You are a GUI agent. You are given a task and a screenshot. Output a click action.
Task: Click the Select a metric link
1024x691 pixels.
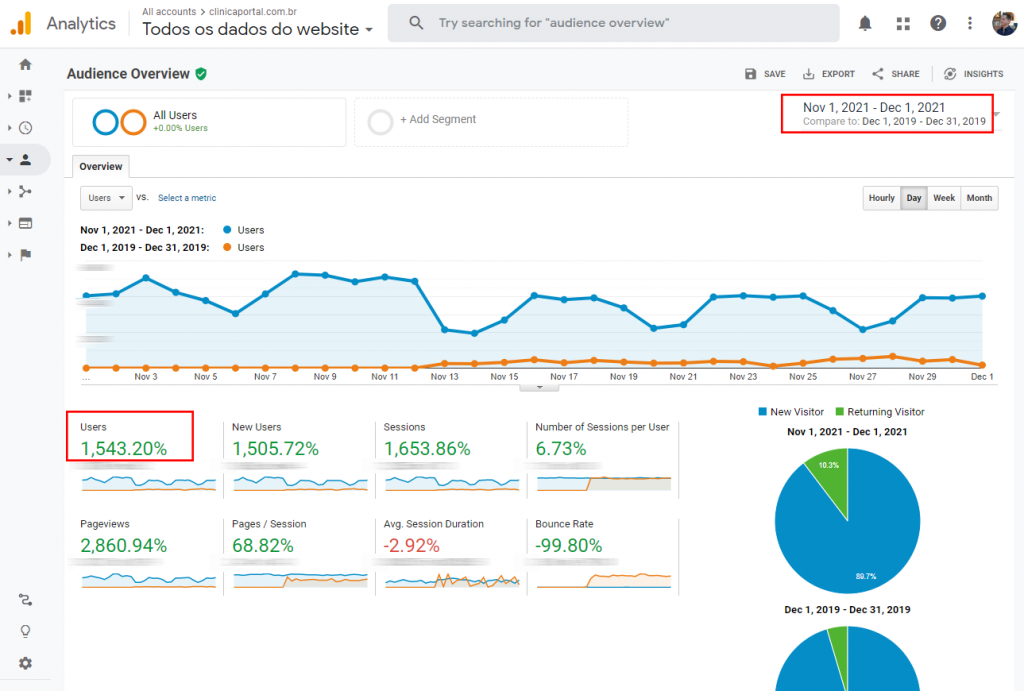pos(186,198)
